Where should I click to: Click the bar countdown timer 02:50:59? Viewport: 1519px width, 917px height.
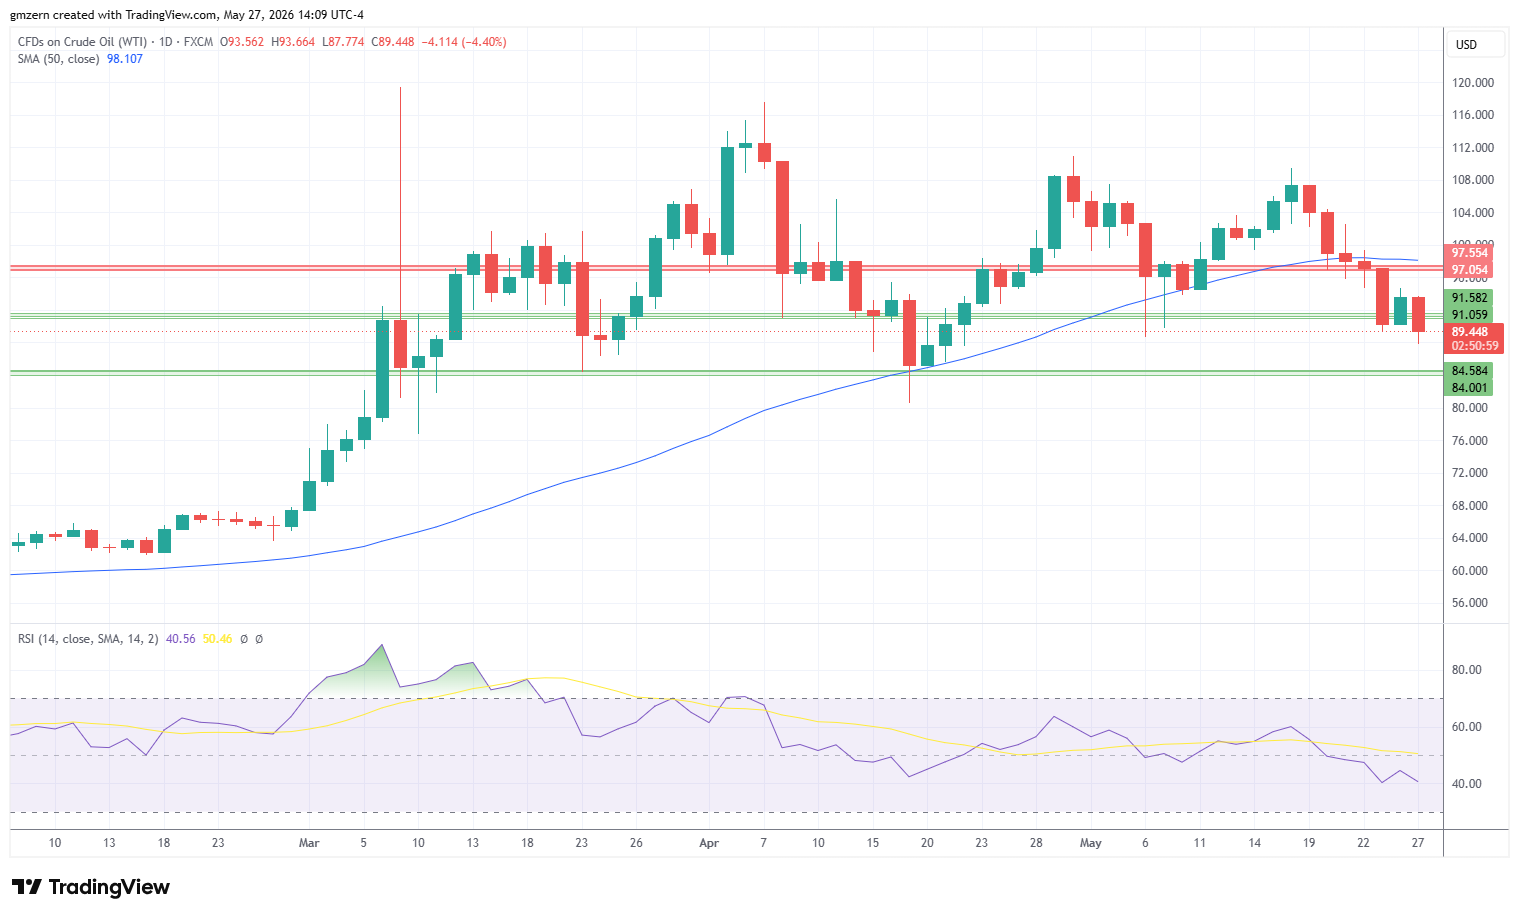click(1475, 346)
